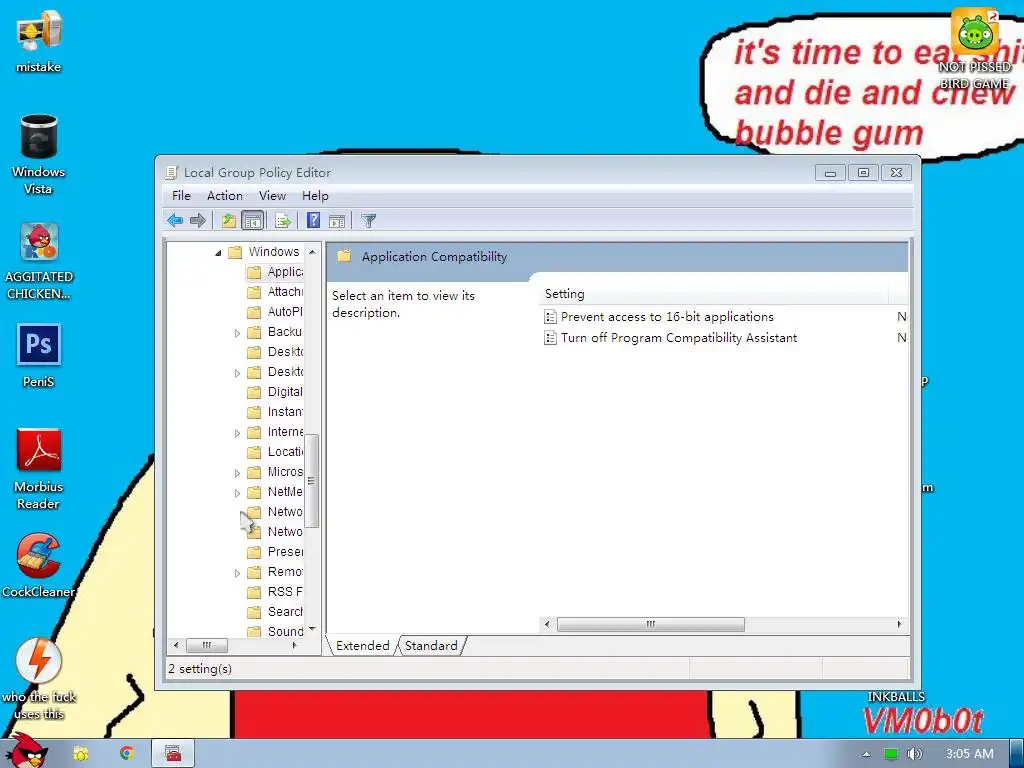Image resolution: width=1024 pixels, height=768 pixels.
Task: Select the Locati tree folder
Action: [275, 452]
